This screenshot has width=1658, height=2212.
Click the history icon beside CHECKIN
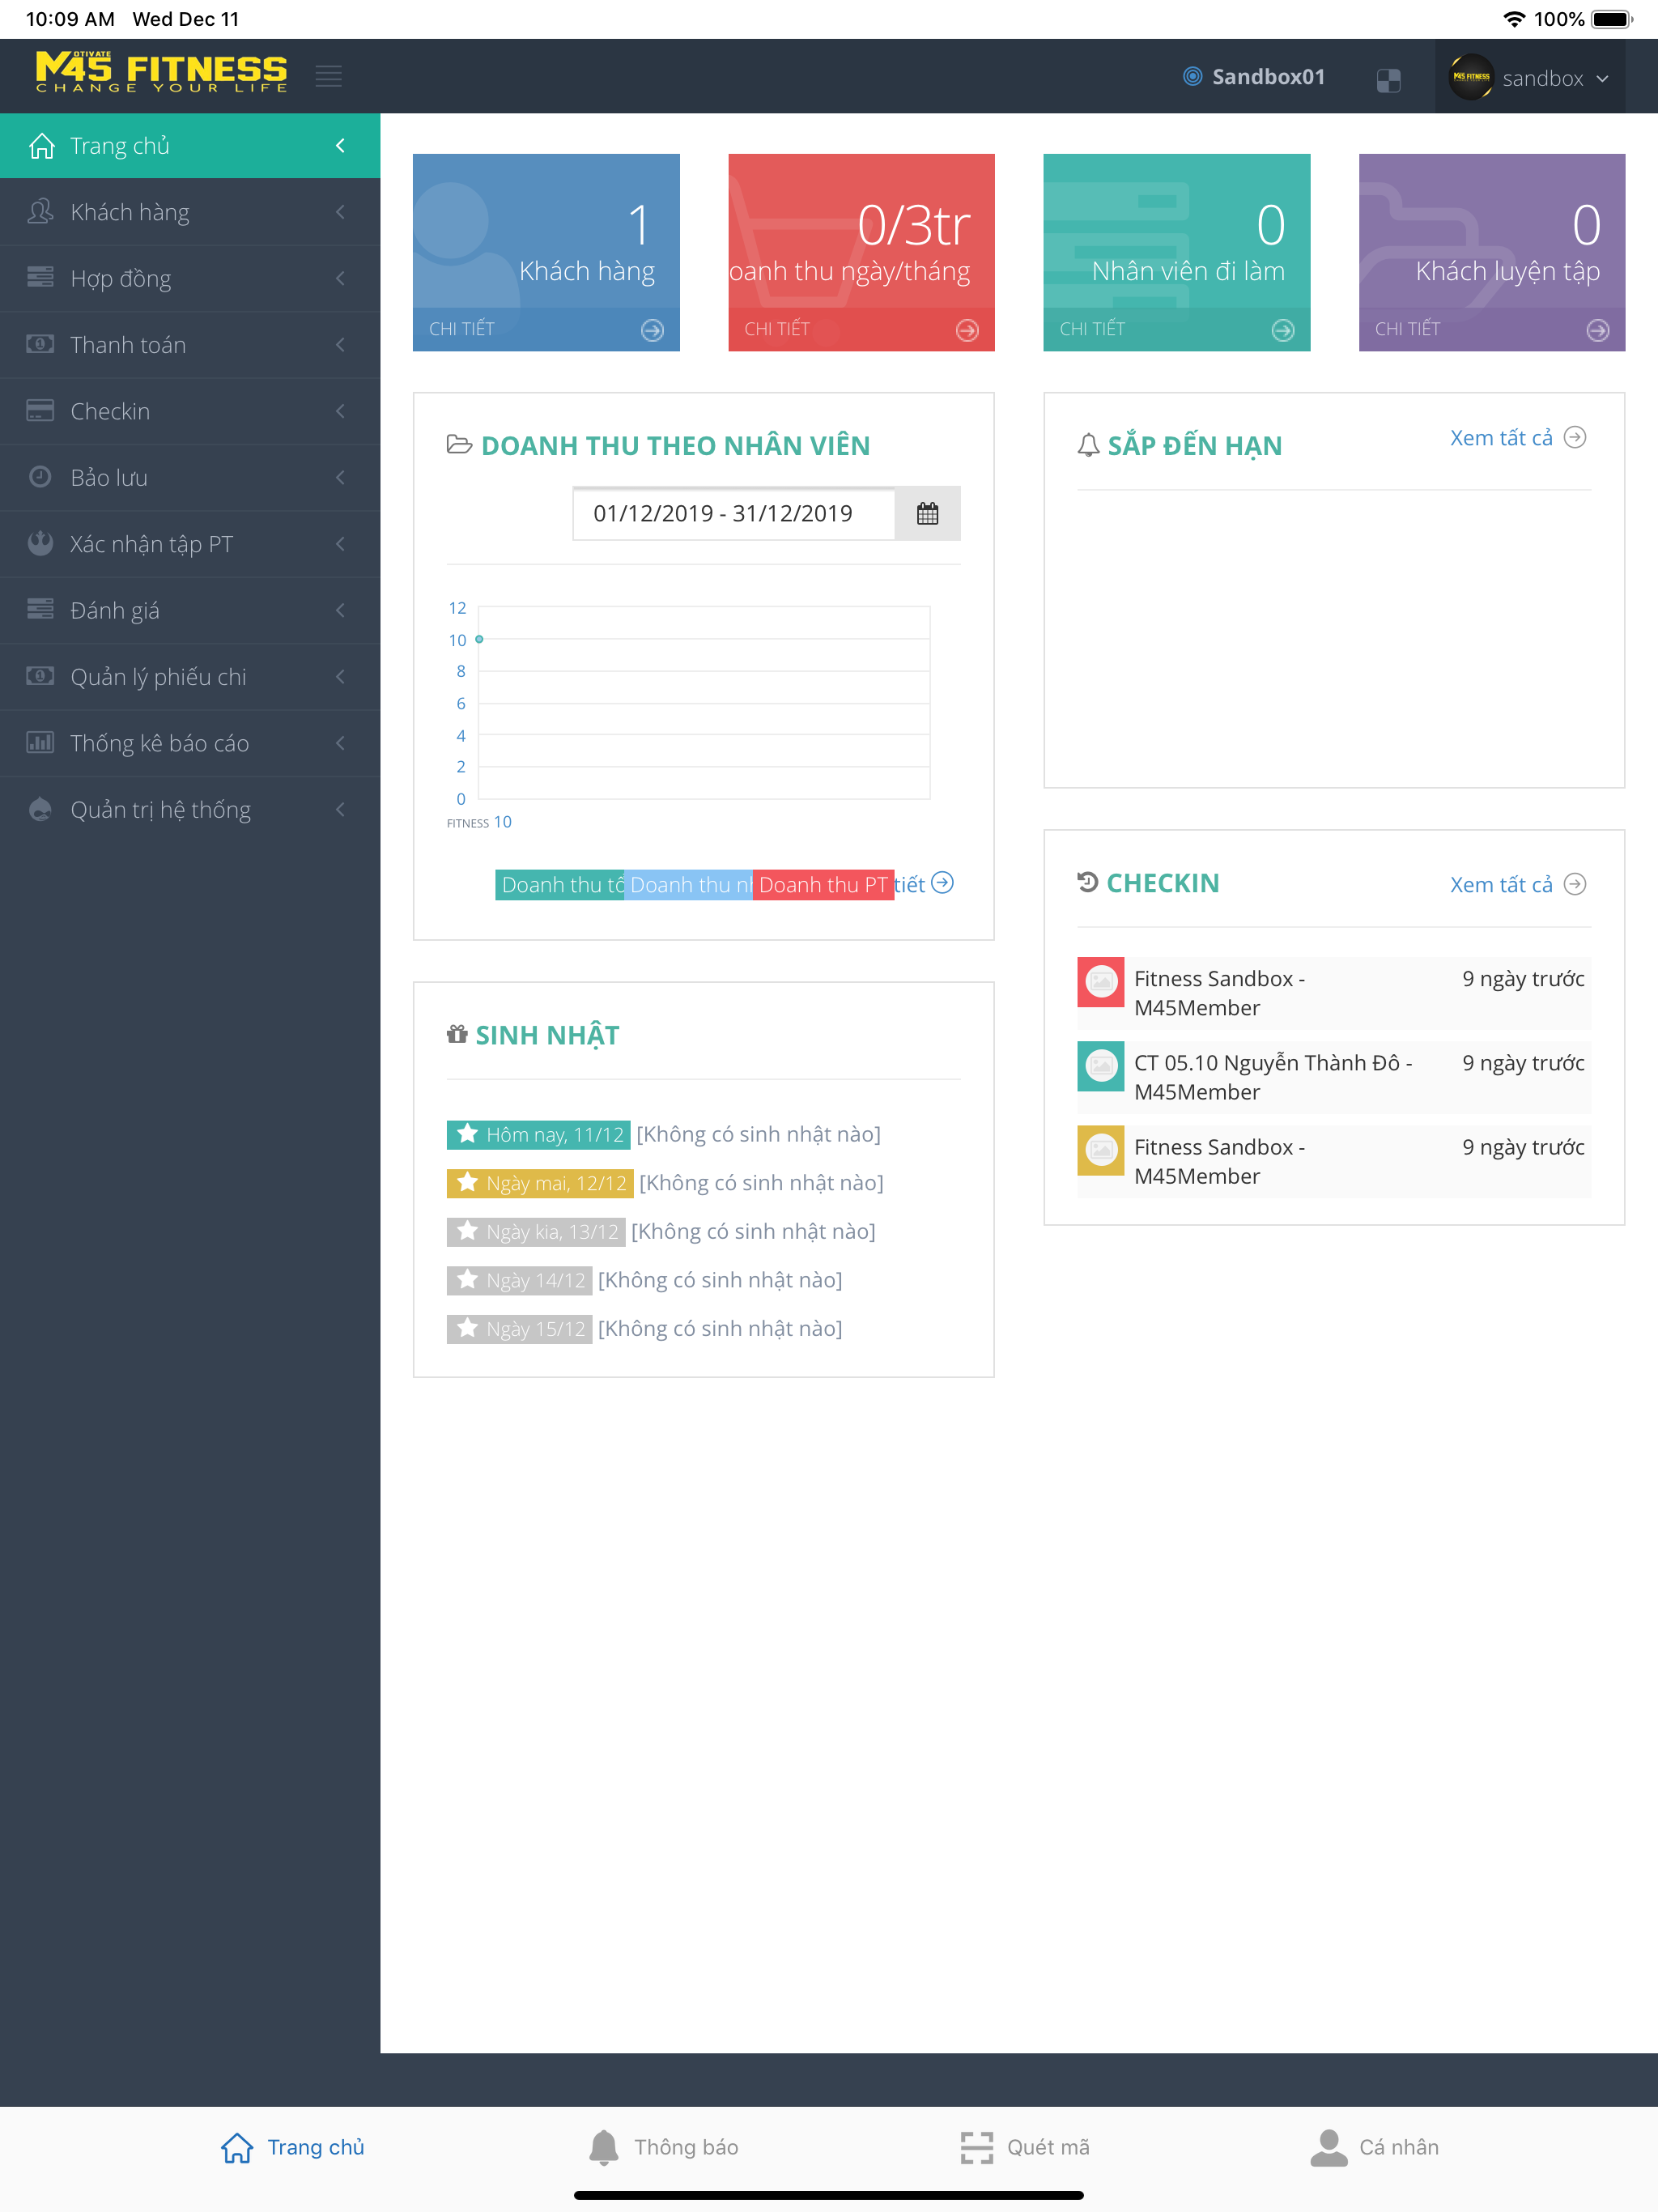[x=1088, y=882]
